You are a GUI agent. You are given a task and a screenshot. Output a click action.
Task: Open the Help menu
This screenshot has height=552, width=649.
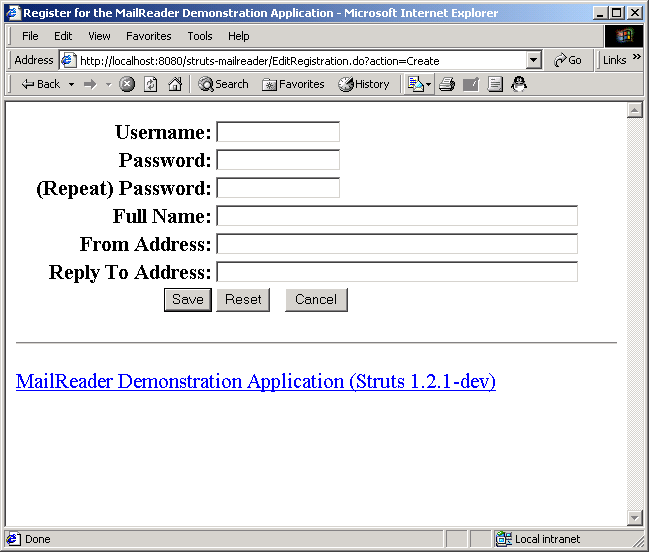[x=239, y=36]
